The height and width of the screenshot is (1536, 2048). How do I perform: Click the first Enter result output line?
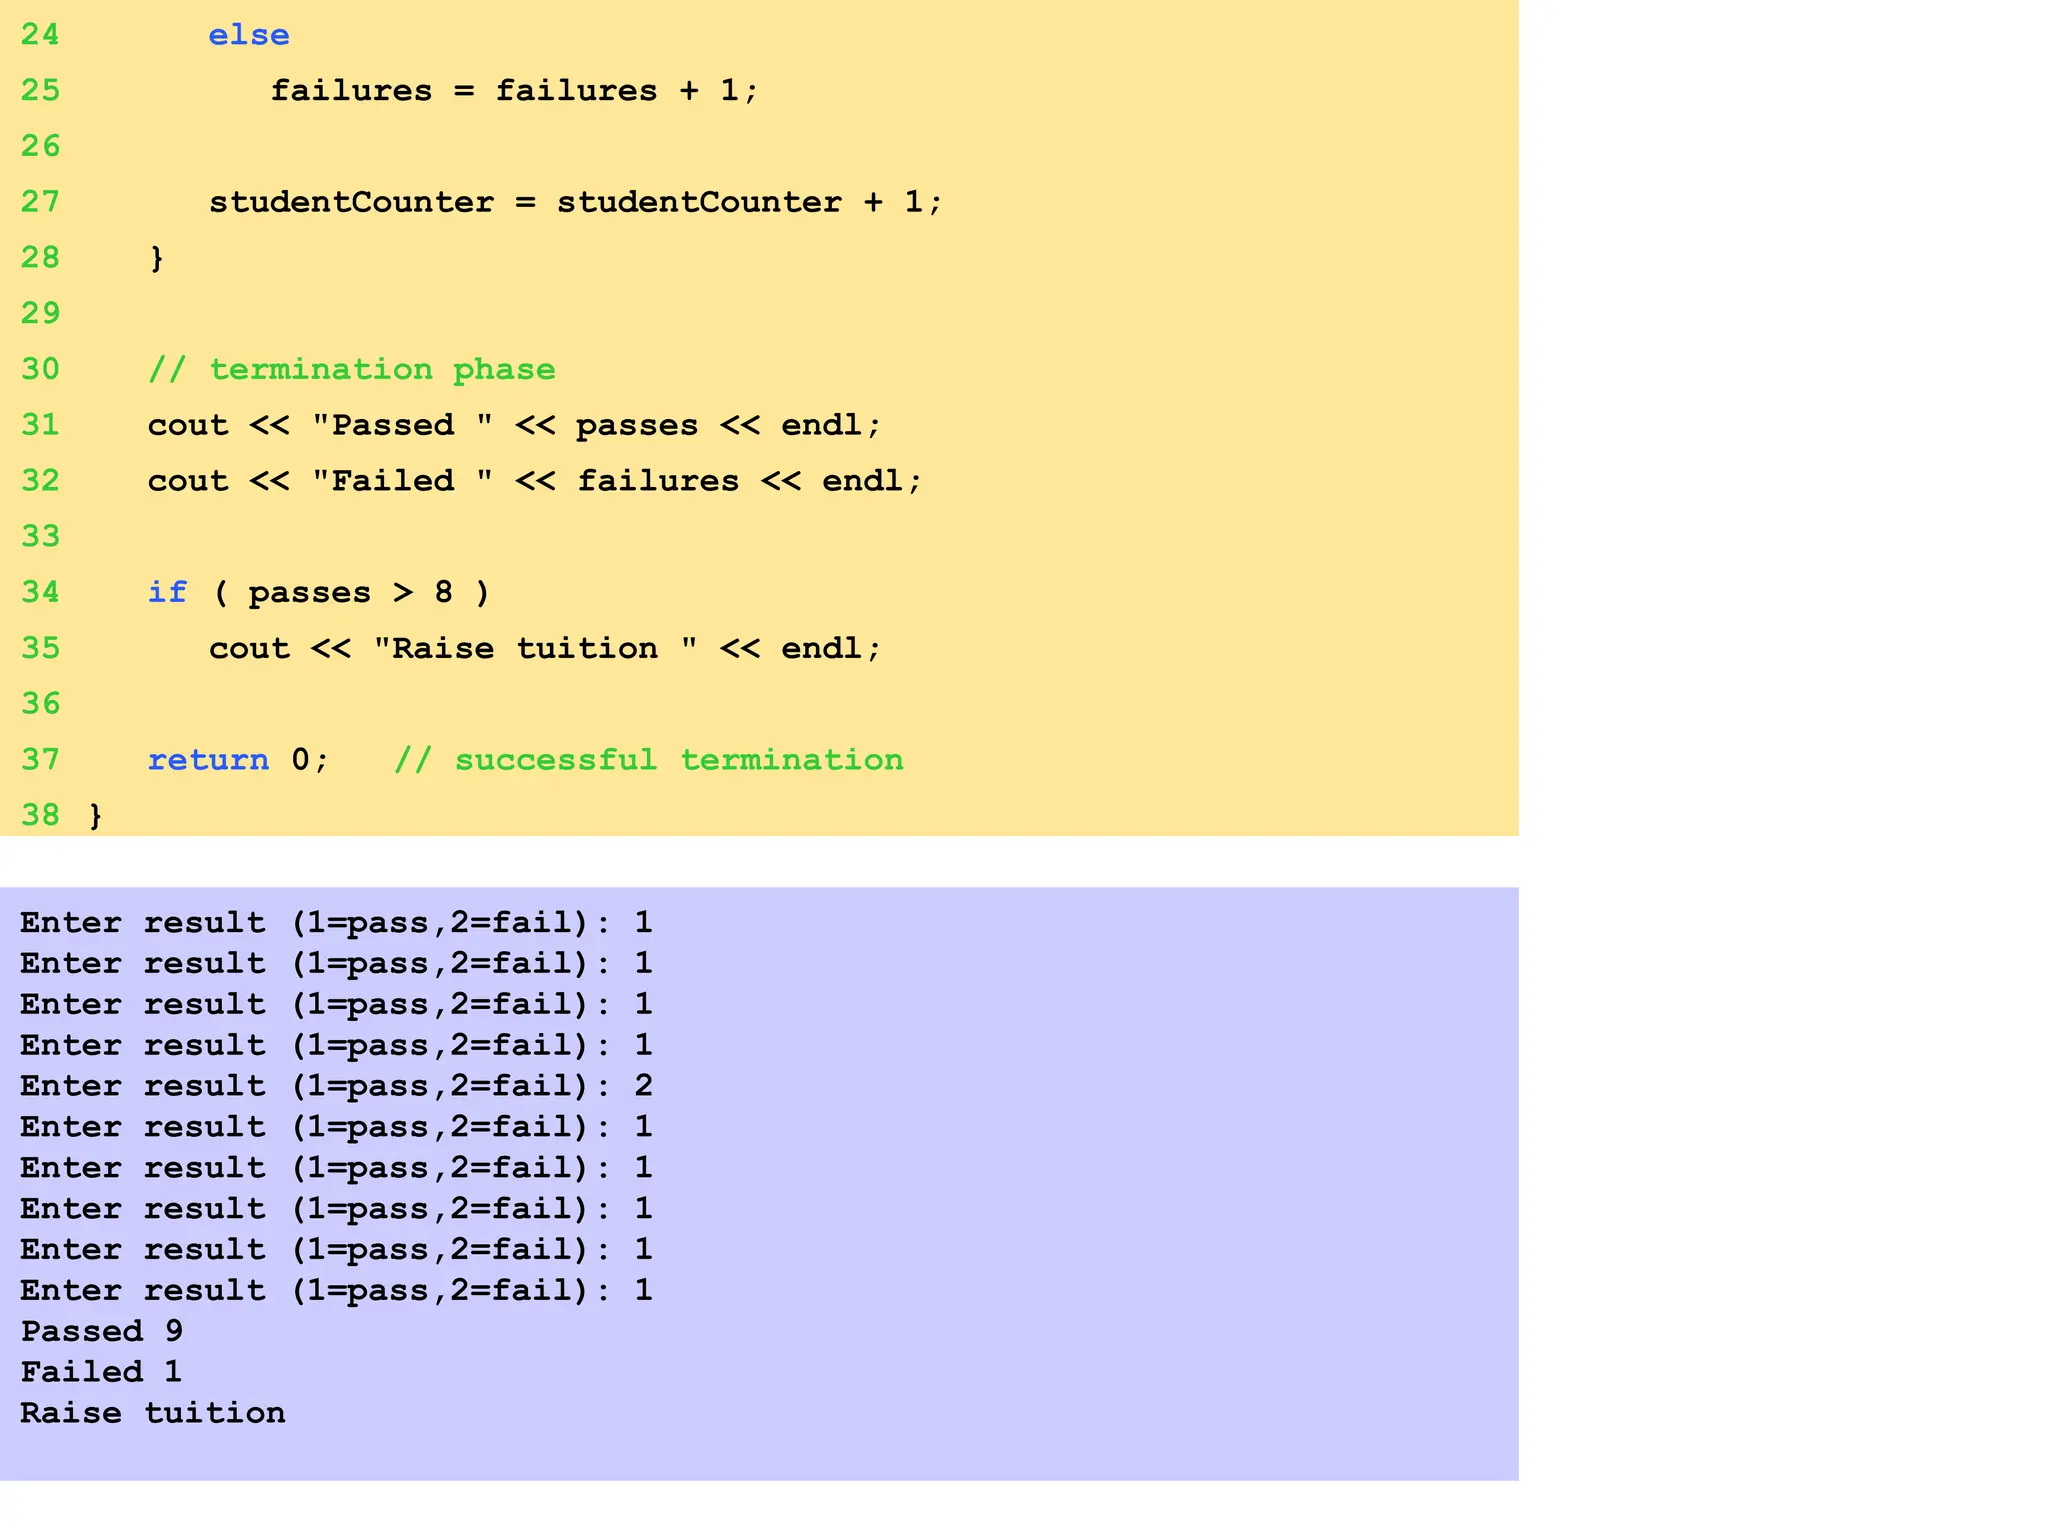335,922
